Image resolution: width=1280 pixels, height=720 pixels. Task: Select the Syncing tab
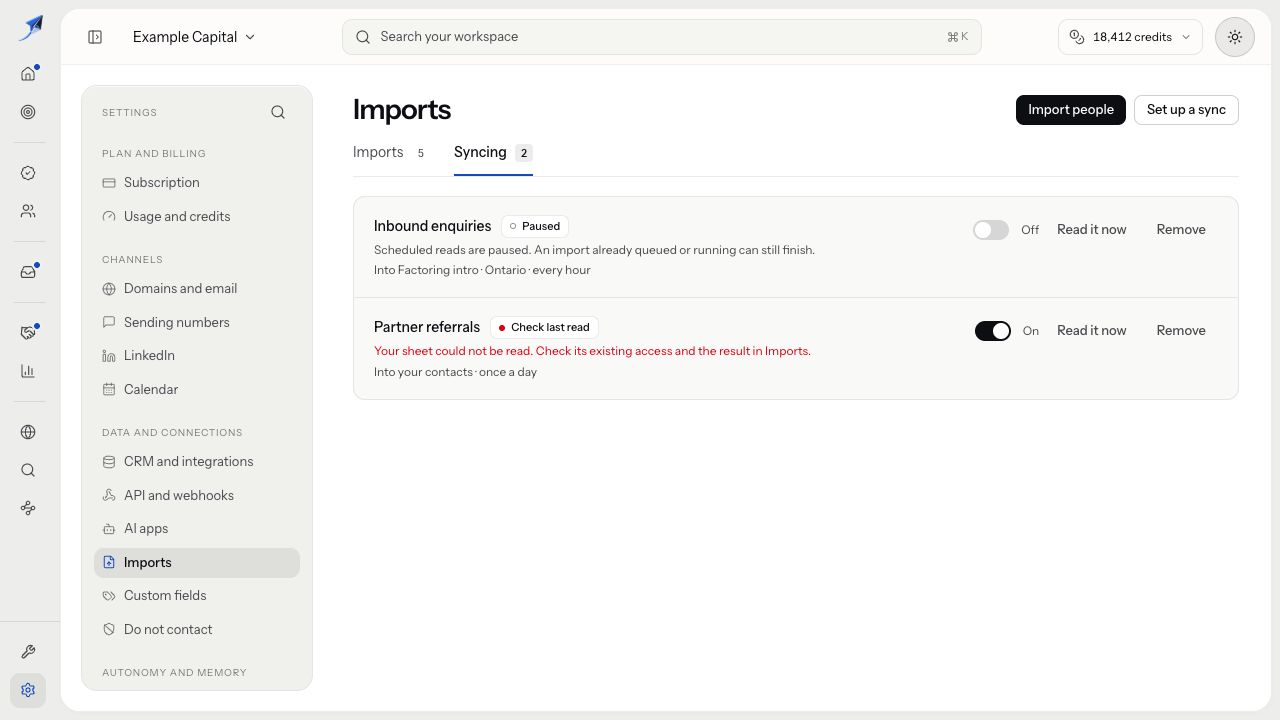[493, 152]
